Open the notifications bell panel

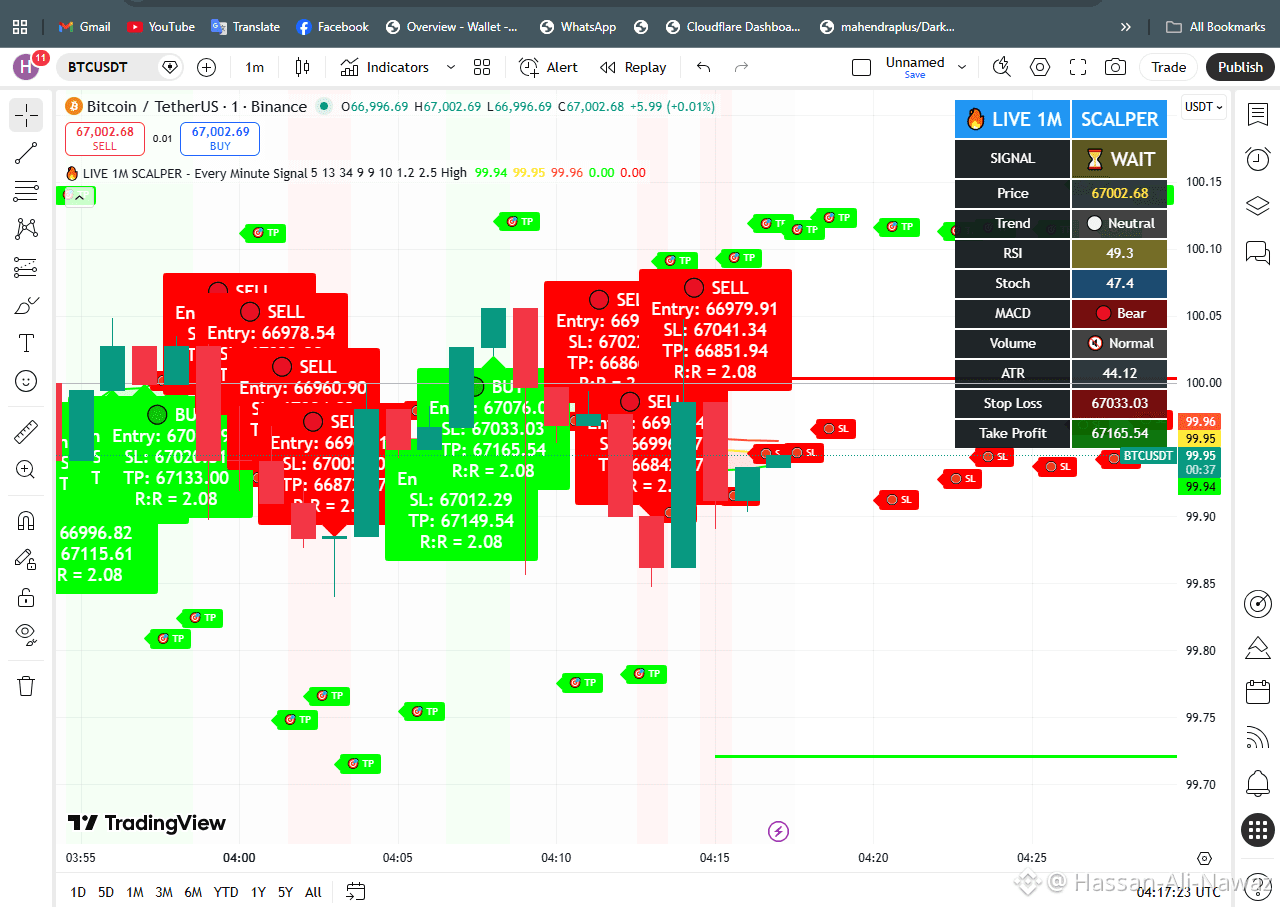pyautogui.click(x=1257, y=783)
